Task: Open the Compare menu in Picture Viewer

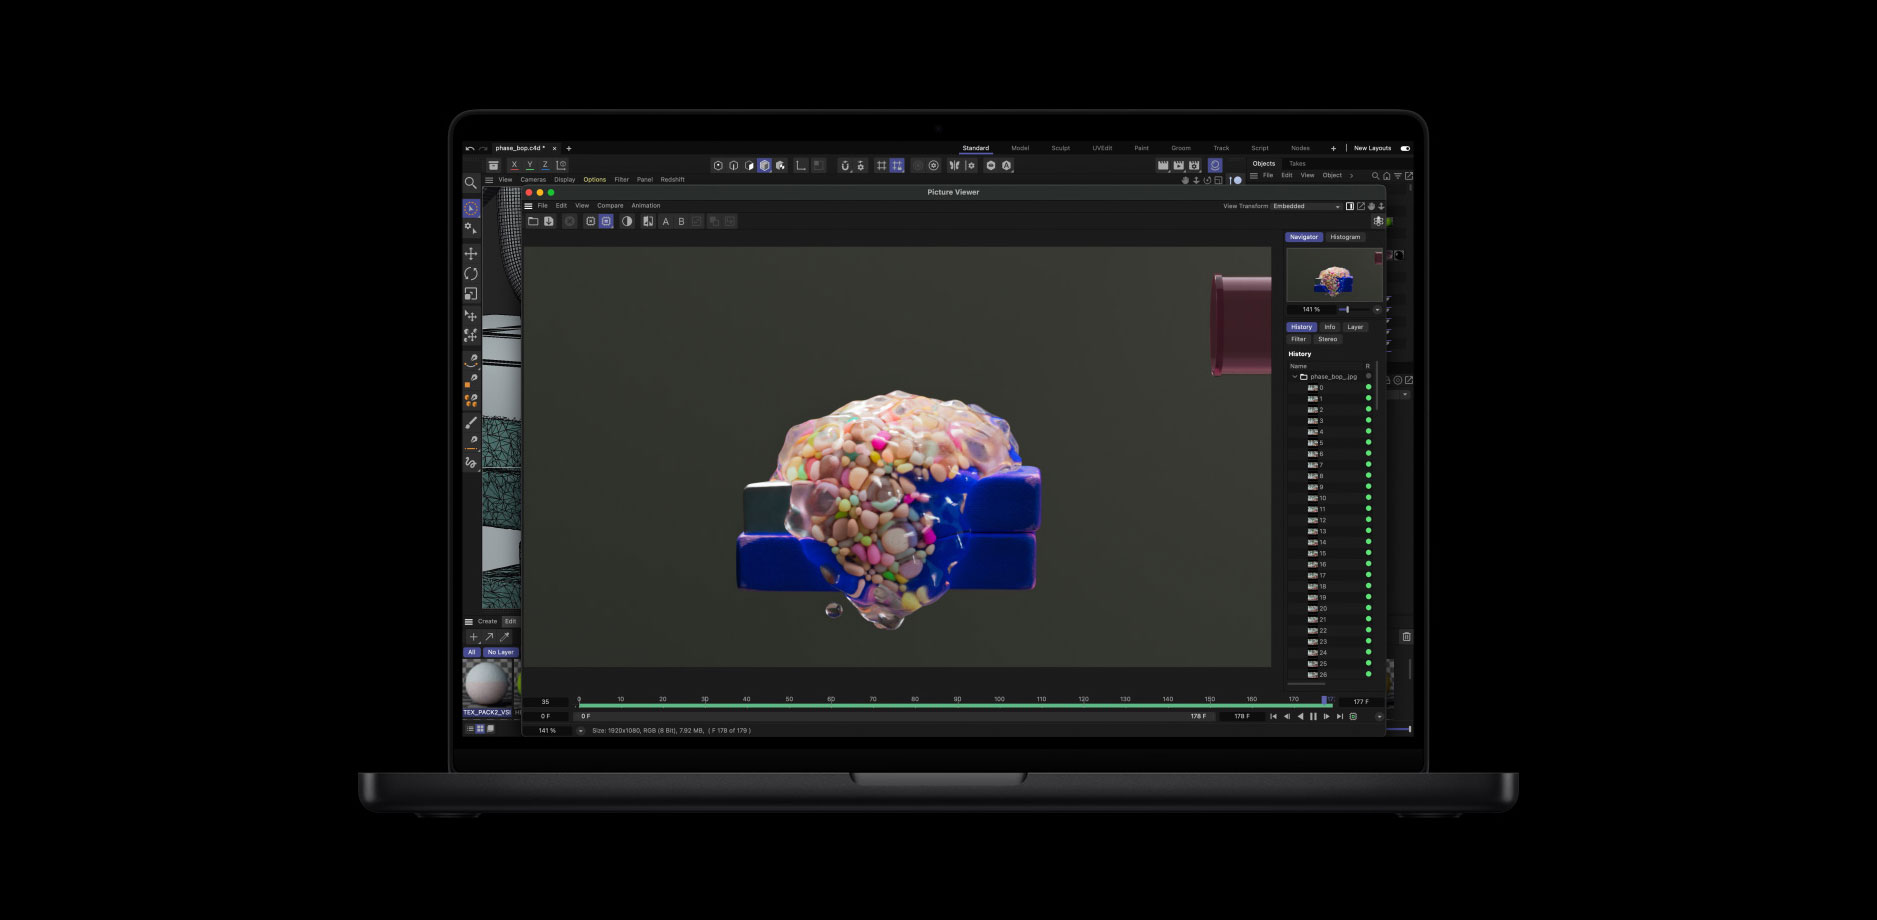Action: tap(610, 206)
